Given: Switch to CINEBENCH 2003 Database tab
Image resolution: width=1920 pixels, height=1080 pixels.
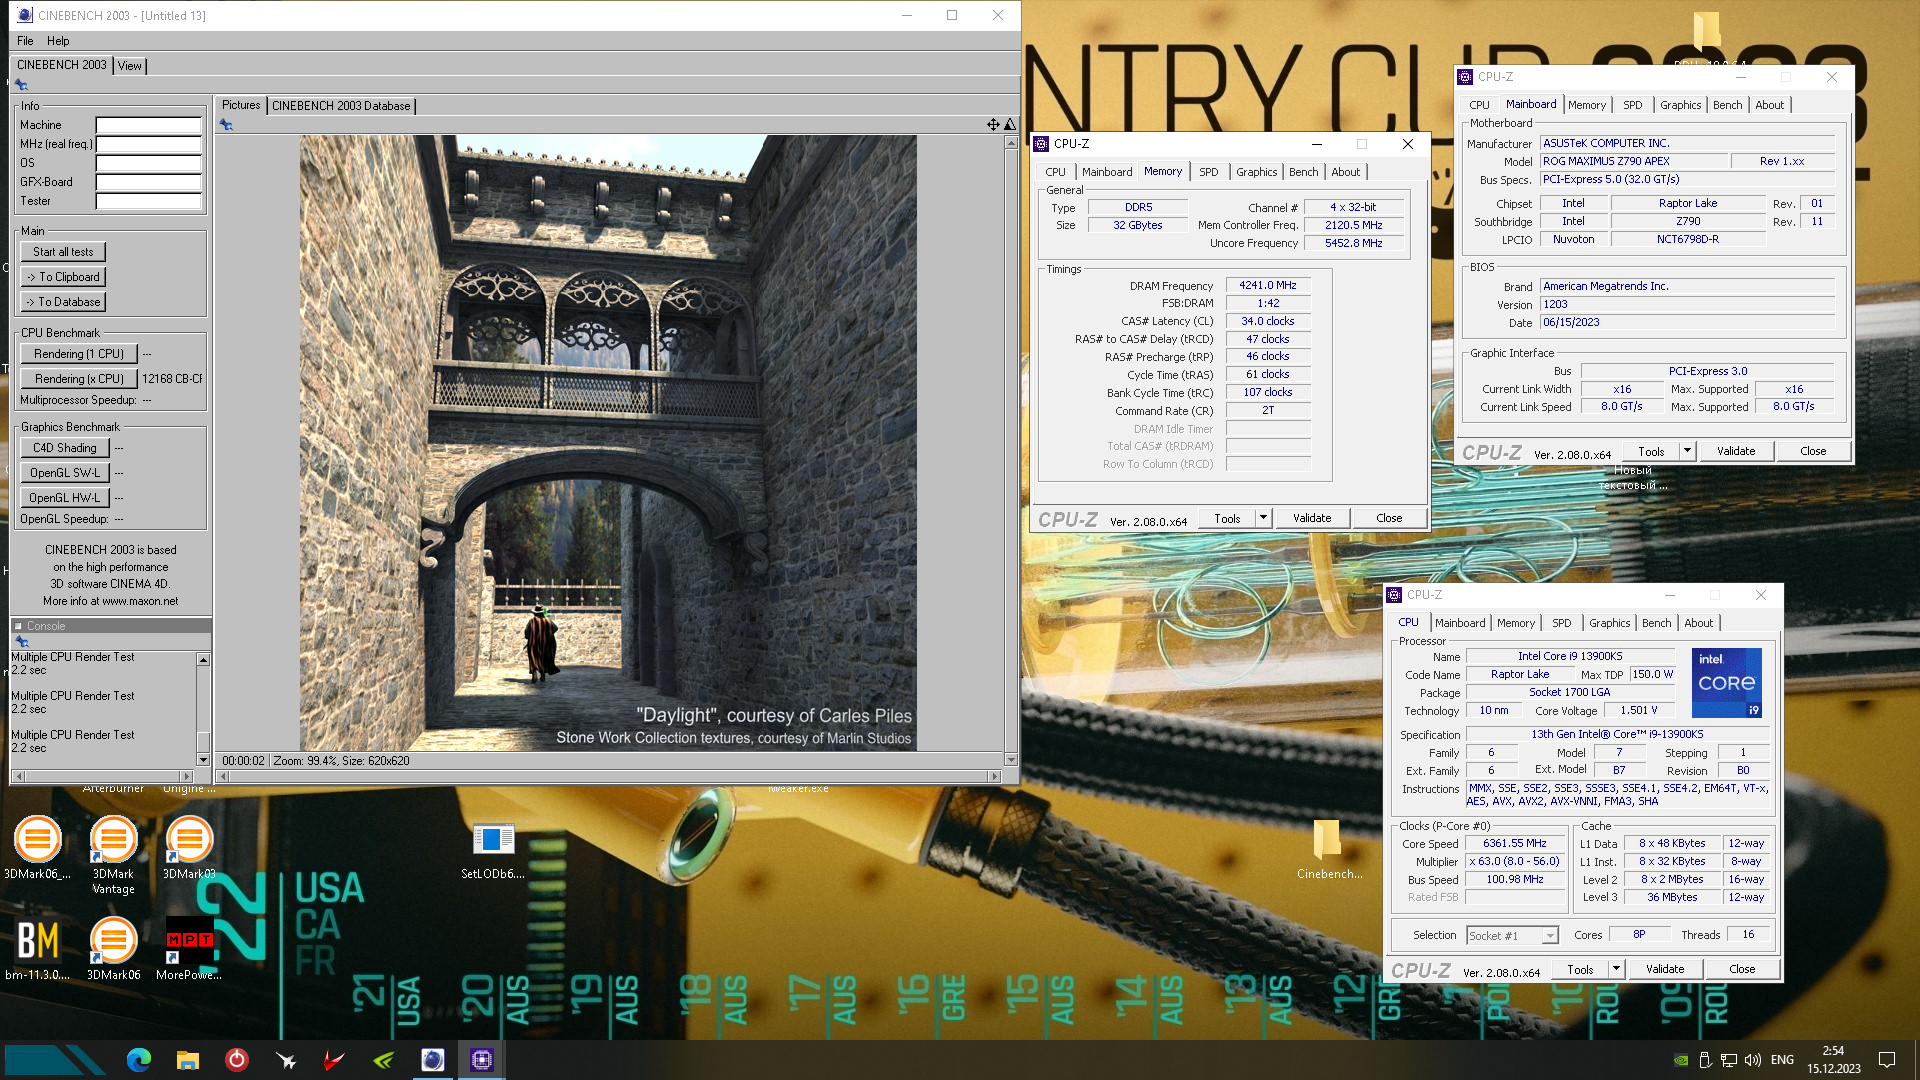Looking at the screenshot, I should click(x=341, y=106).
